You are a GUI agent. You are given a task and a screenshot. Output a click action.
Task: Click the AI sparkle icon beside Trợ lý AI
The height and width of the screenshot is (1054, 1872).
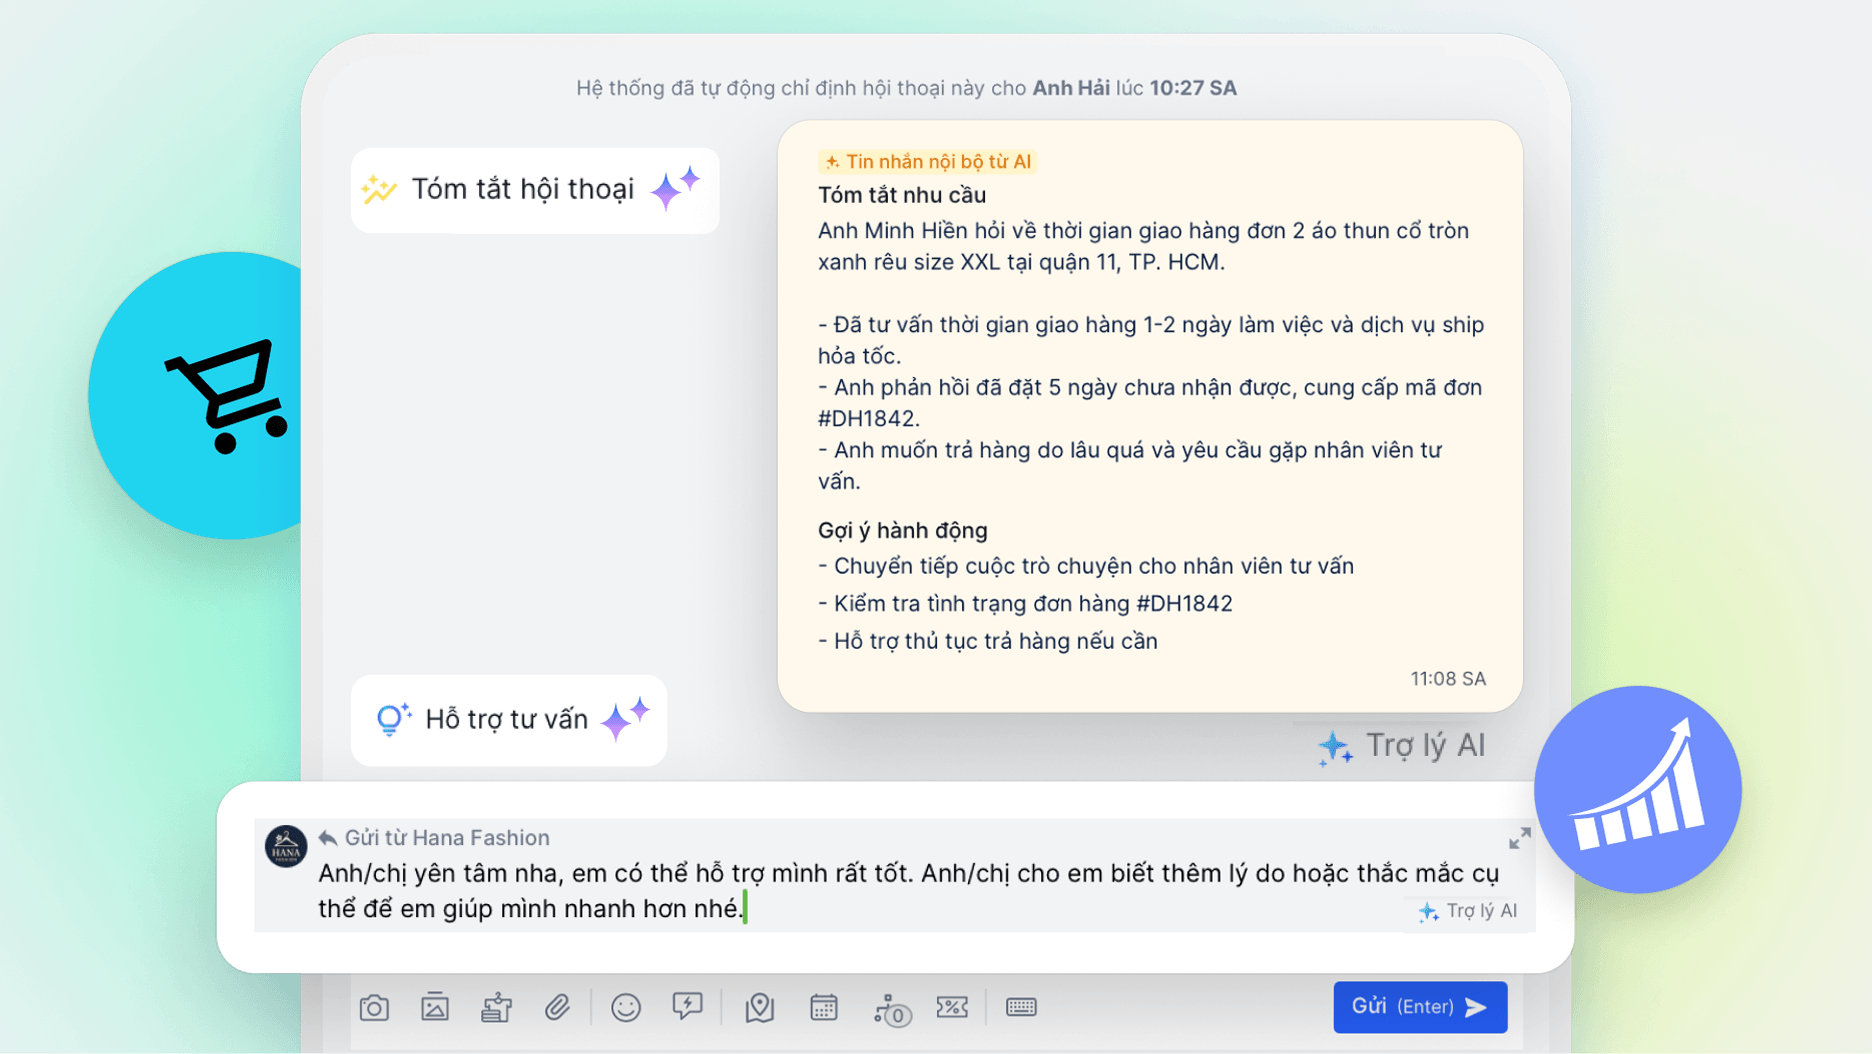1336,745
